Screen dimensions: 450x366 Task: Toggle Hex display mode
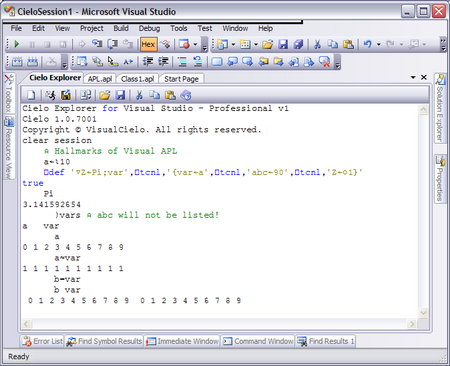click(x=148, y=44)
